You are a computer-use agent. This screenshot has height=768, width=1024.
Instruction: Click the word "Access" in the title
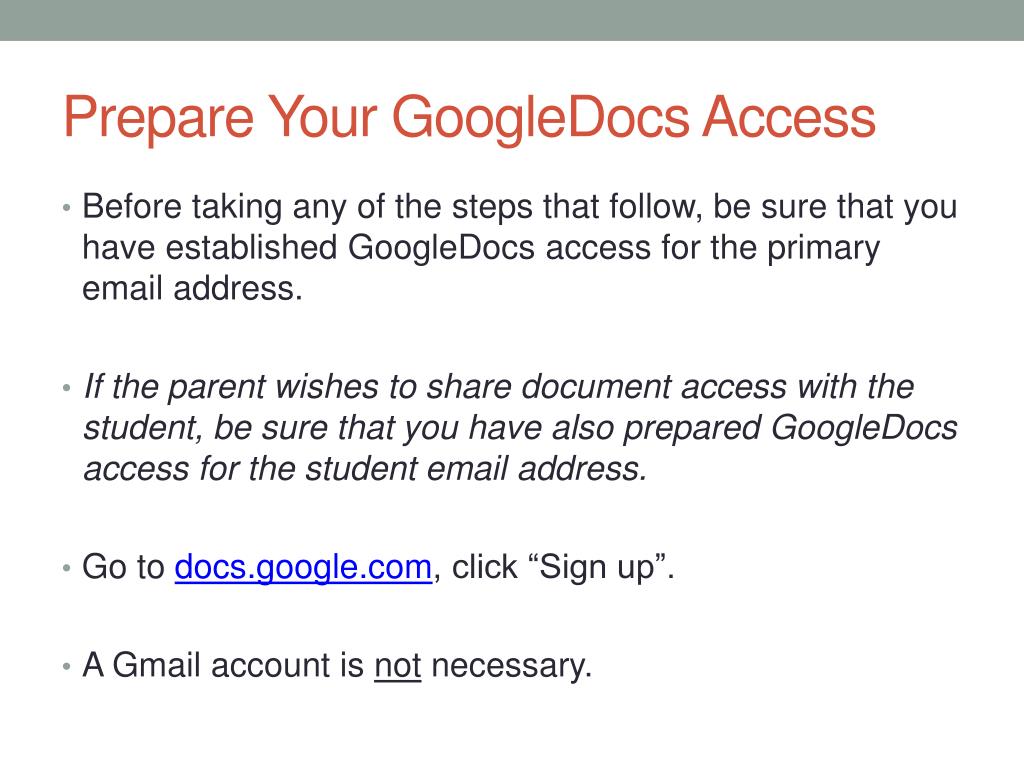pyautogui.click(x=789, y=118)
